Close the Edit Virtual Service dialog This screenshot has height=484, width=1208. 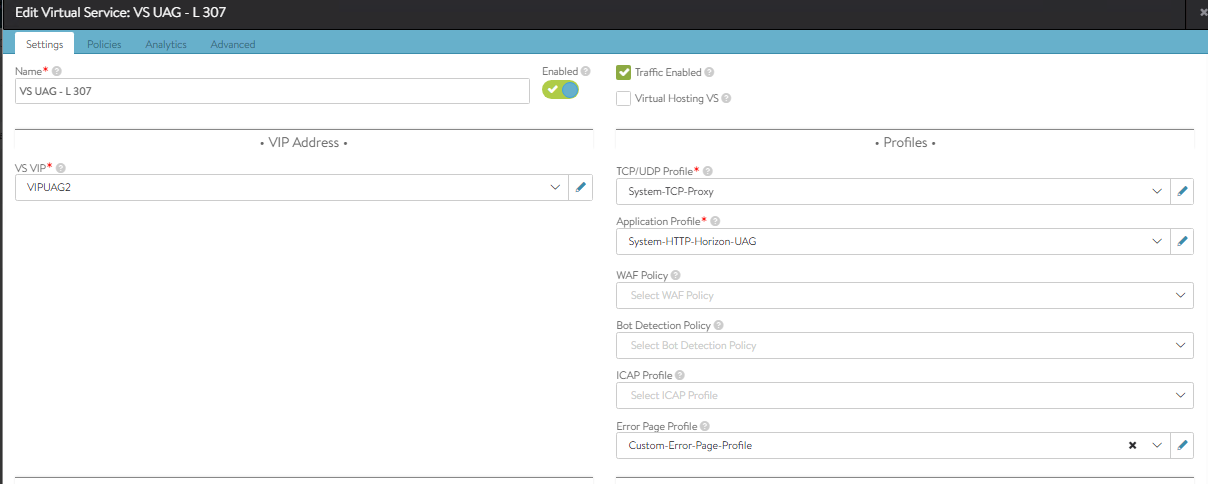coord(1202,12)
